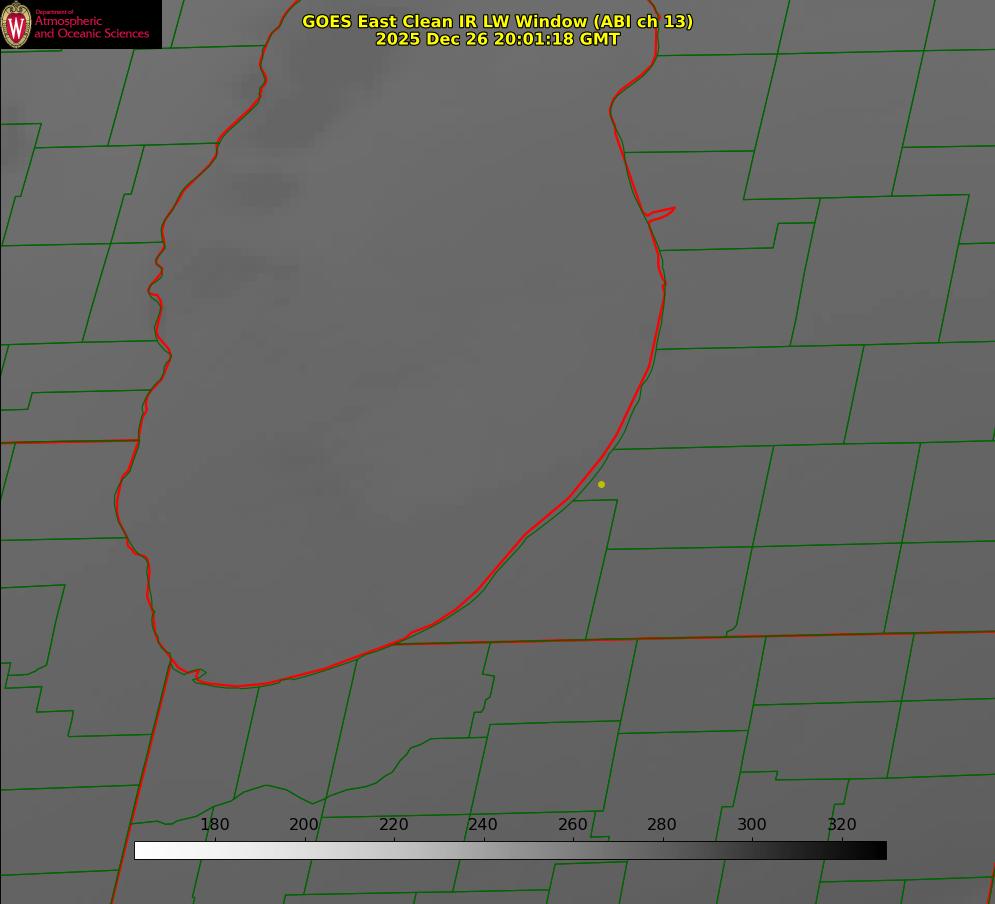Click the 320 colorbar label
The width and height of the screenshot is (995, 904).
click(x=842, y=824)
